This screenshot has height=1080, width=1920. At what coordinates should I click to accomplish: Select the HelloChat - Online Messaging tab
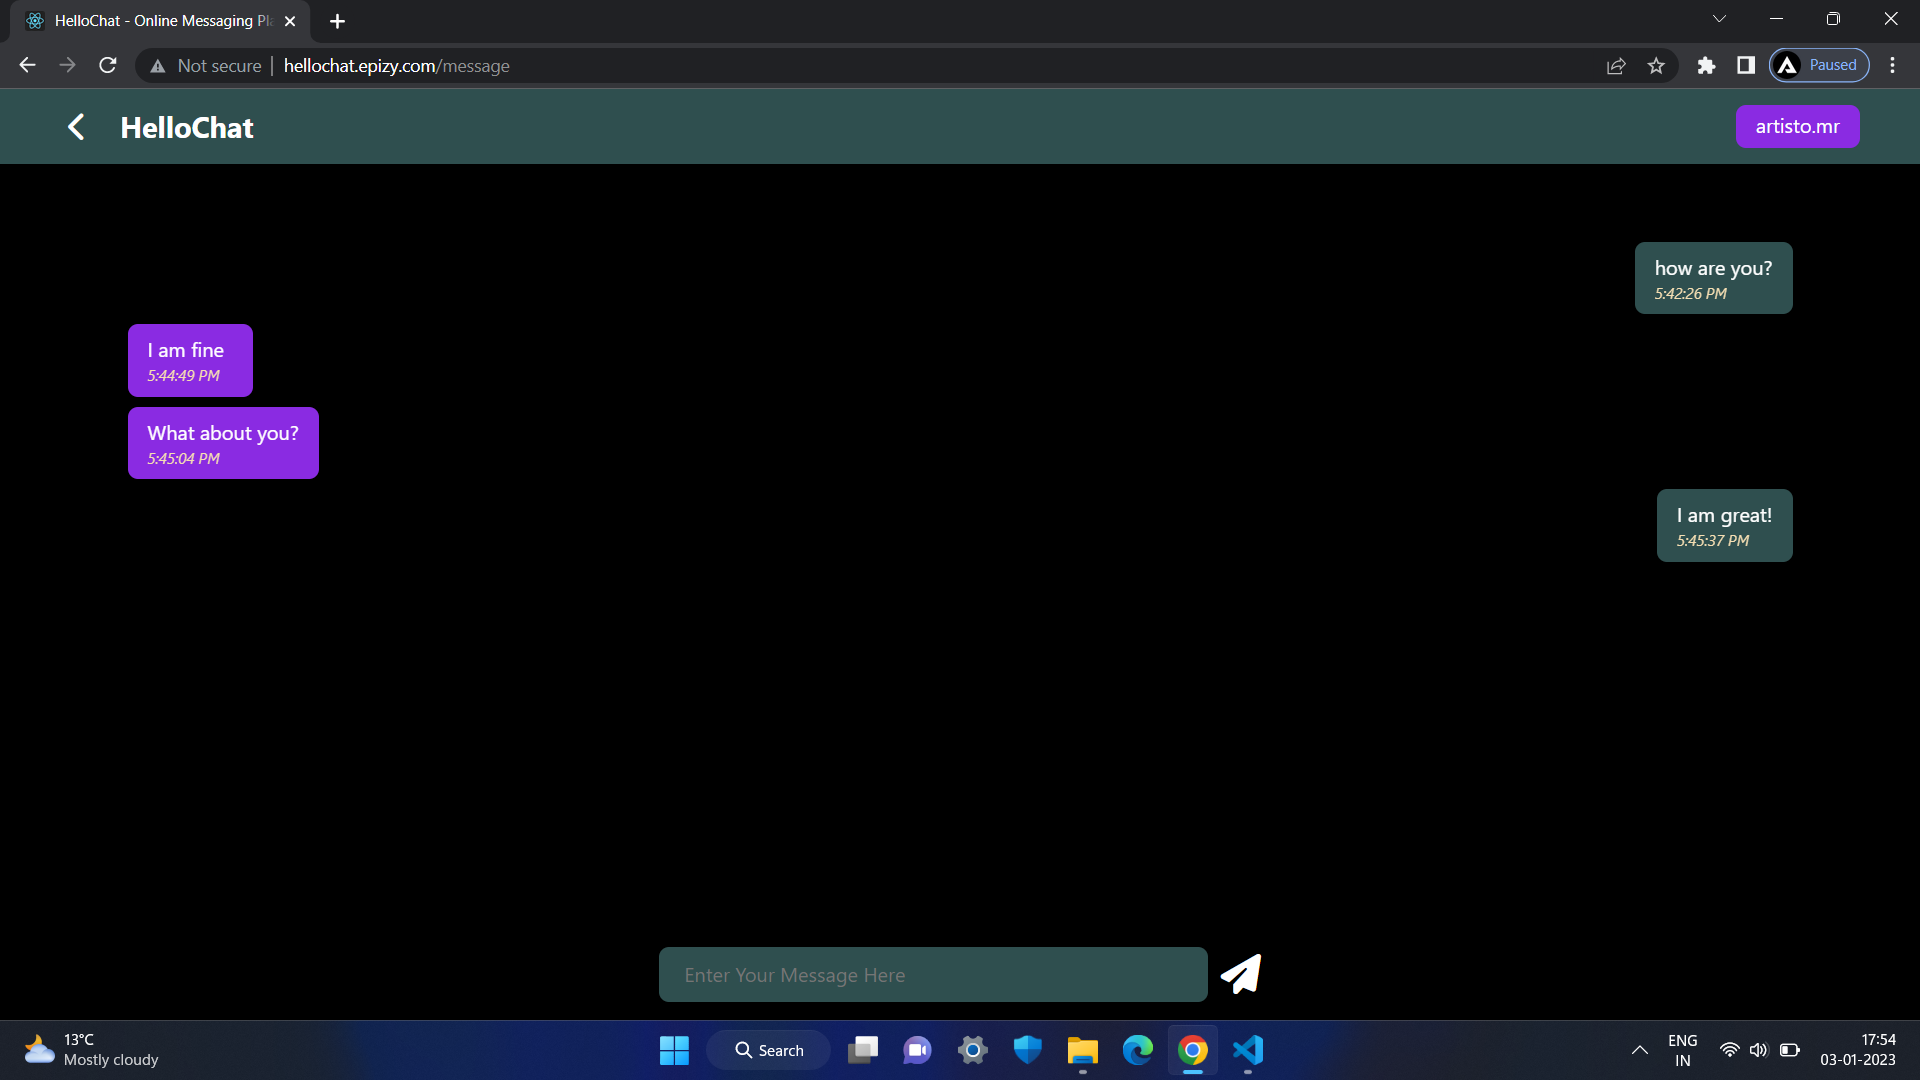(160, 21)
